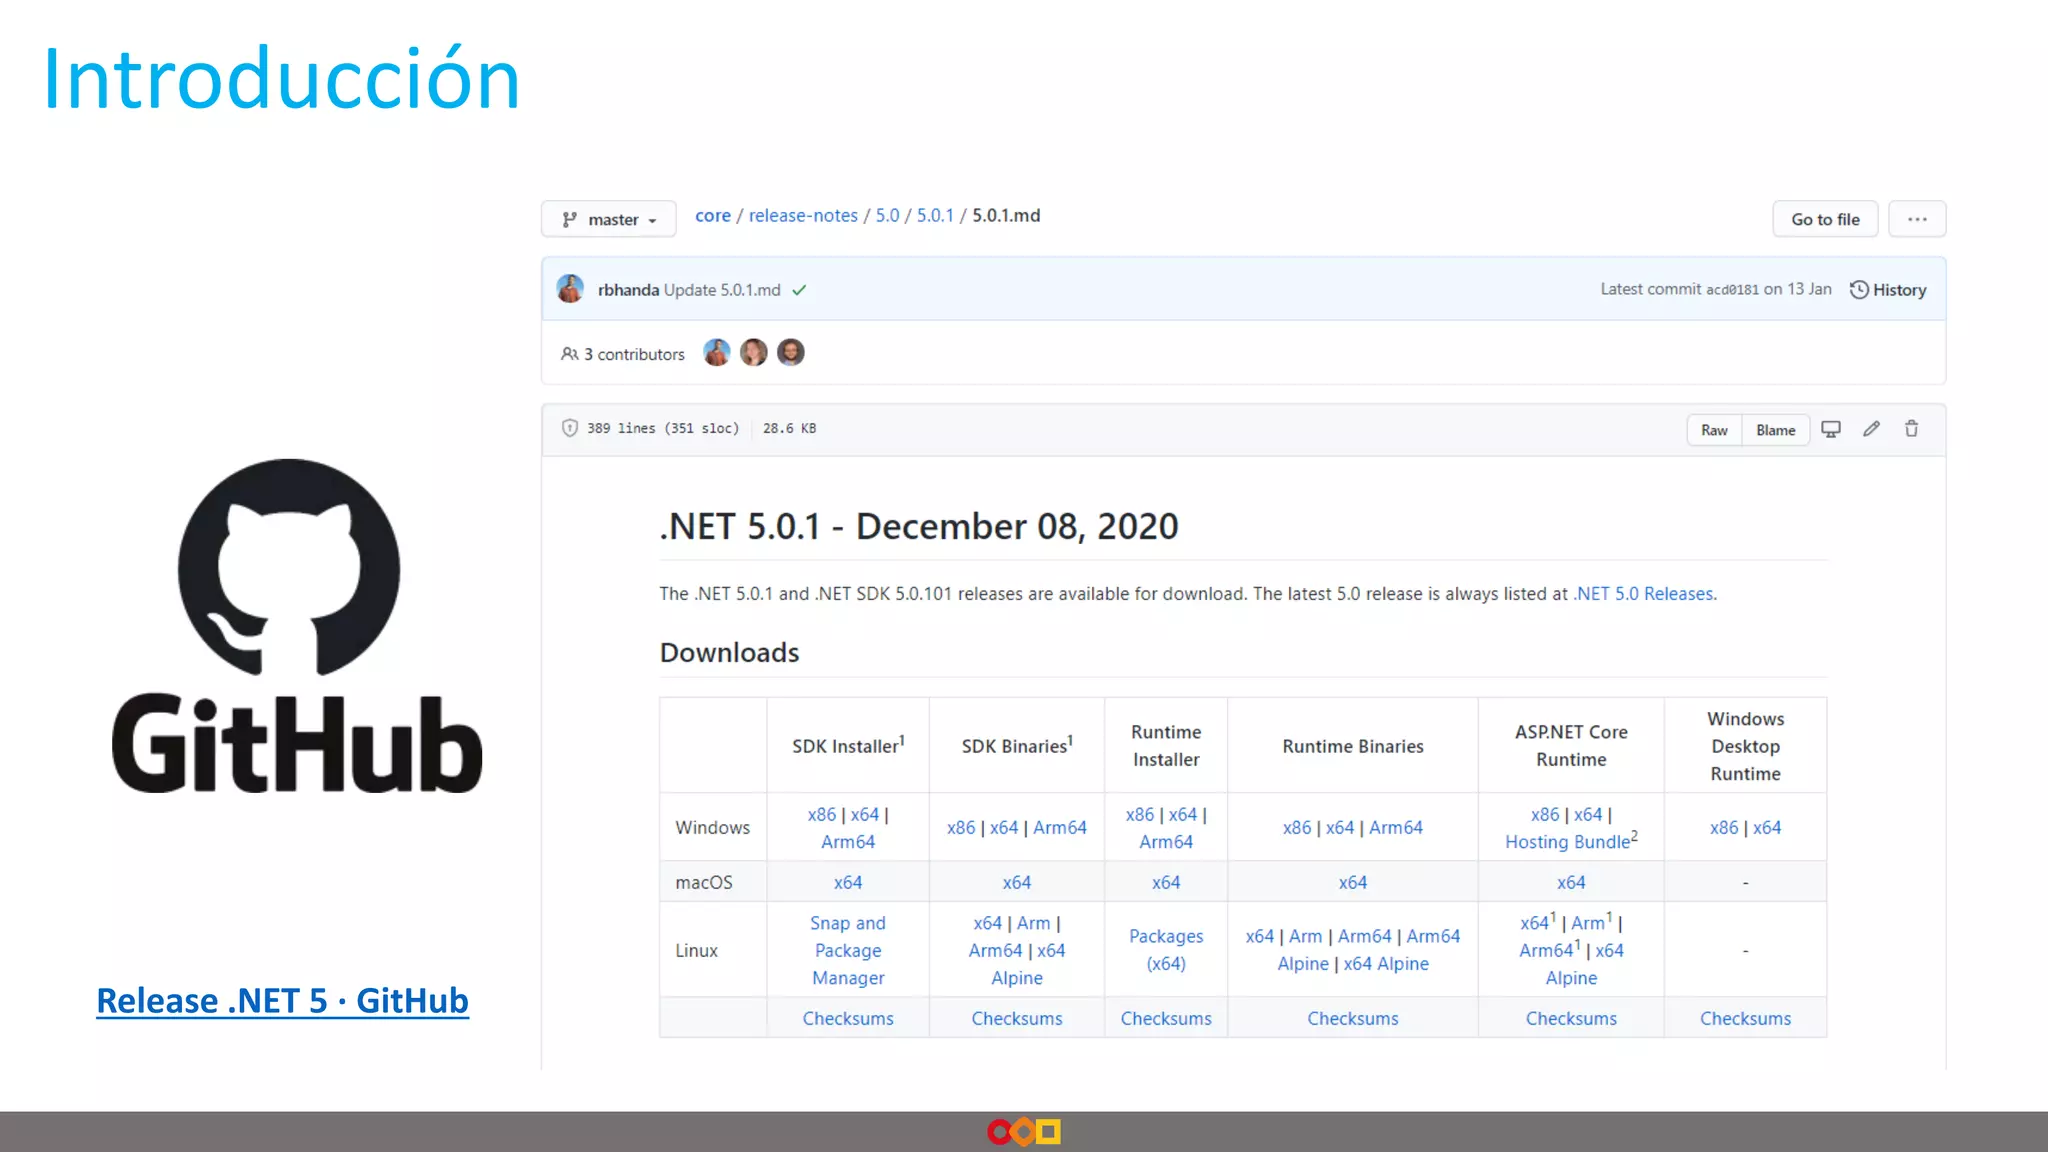The width and height of the screenshot is (2048, 1152).
Task: Click the '389 lines (351 sloc)' text
Action: point(663,428)
